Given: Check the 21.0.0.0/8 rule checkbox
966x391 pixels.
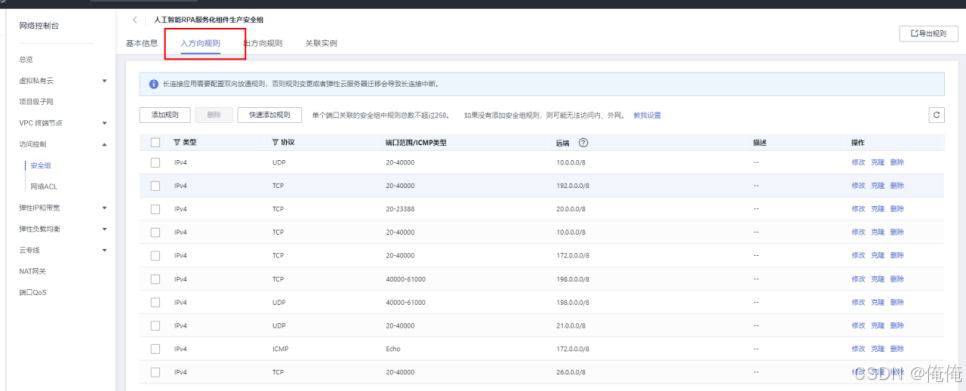Looking at the screenshot, I should (155, 325).
